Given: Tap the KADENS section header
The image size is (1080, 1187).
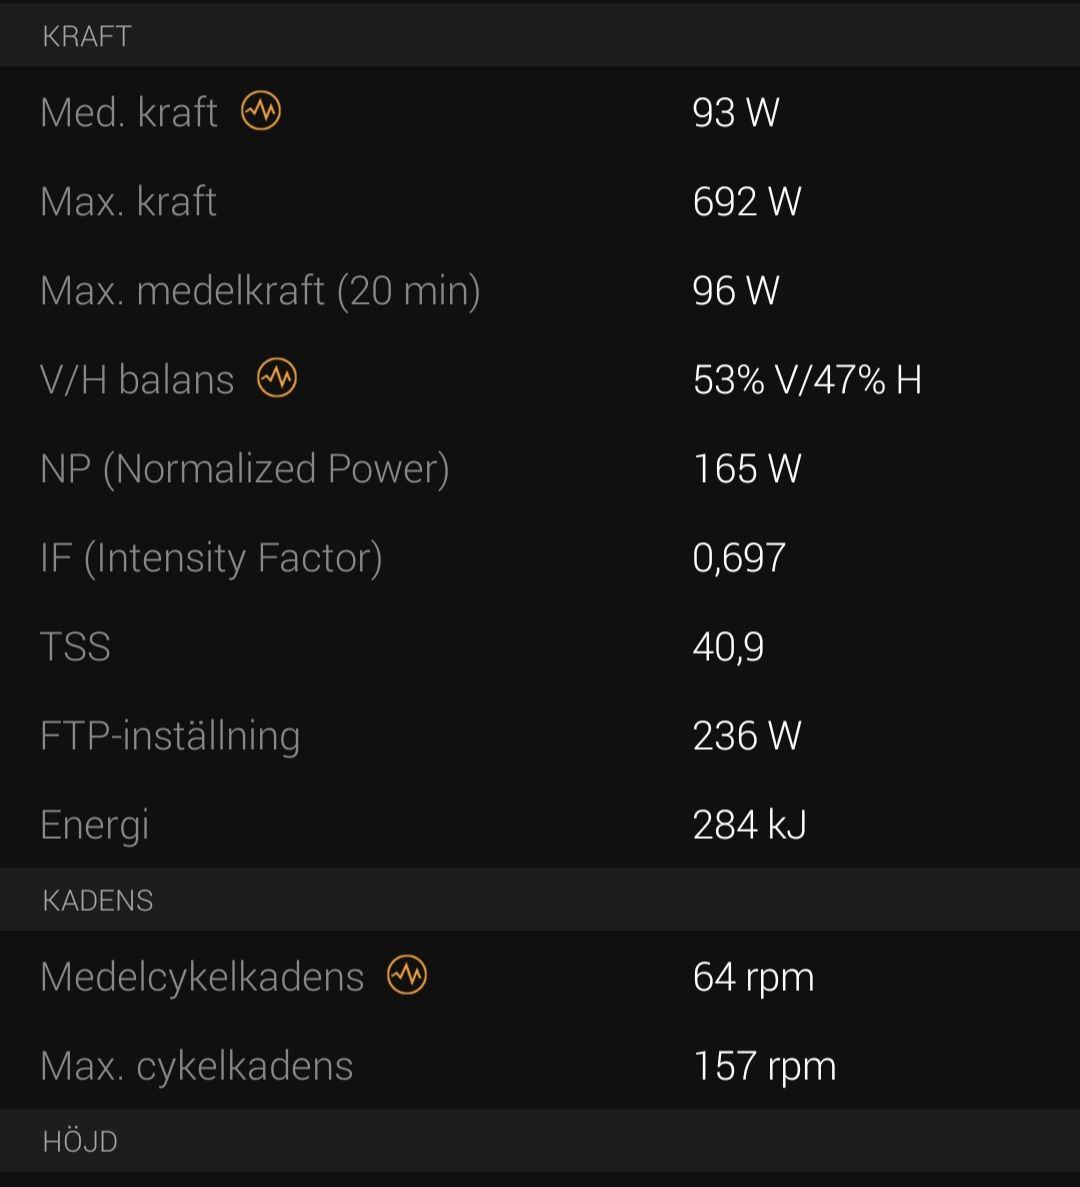Looking at the screenshot, I should coord(98,901).
